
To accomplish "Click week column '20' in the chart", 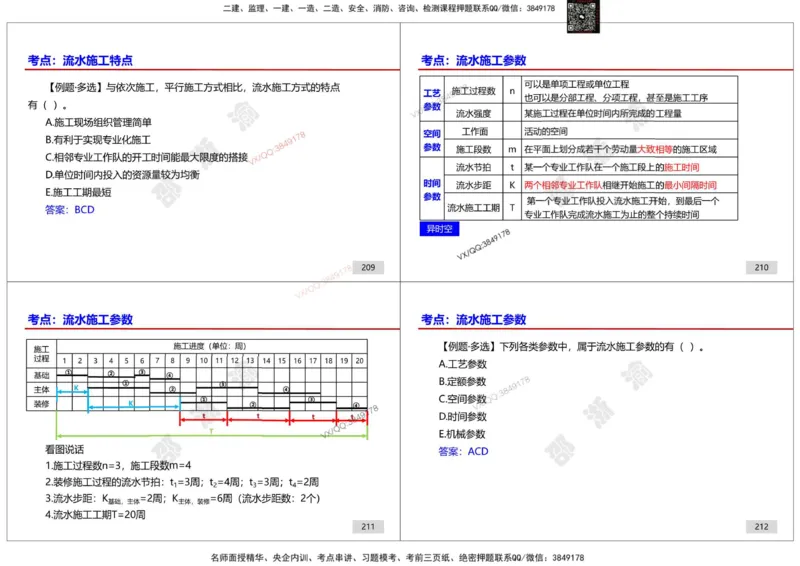I will [x=359, y=360].
